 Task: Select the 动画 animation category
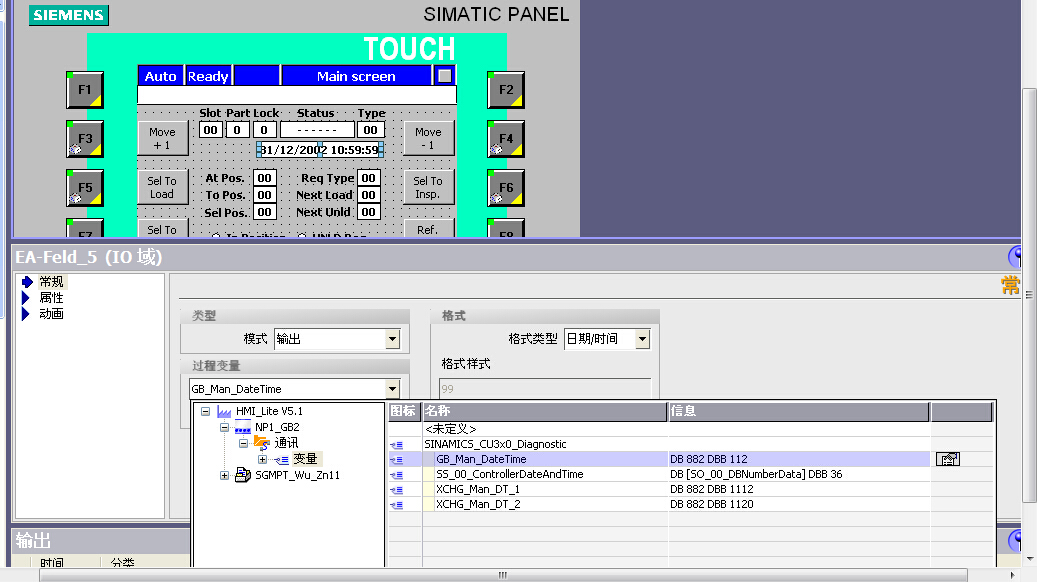click(51, 313)
